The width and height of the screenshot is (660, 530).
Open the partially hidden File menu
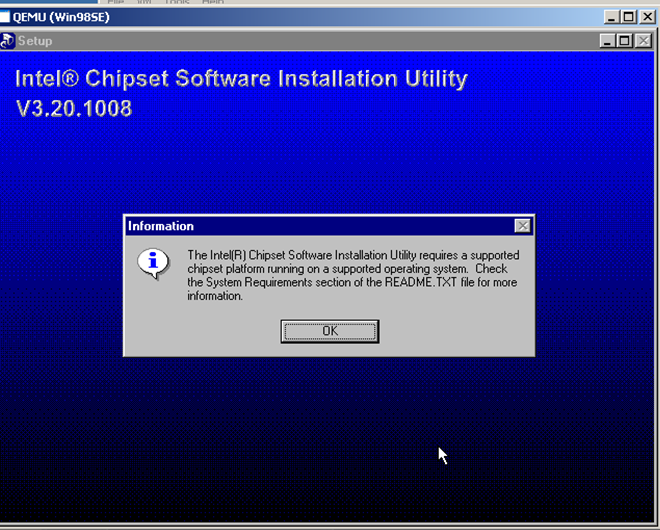(x=117, y=3)
